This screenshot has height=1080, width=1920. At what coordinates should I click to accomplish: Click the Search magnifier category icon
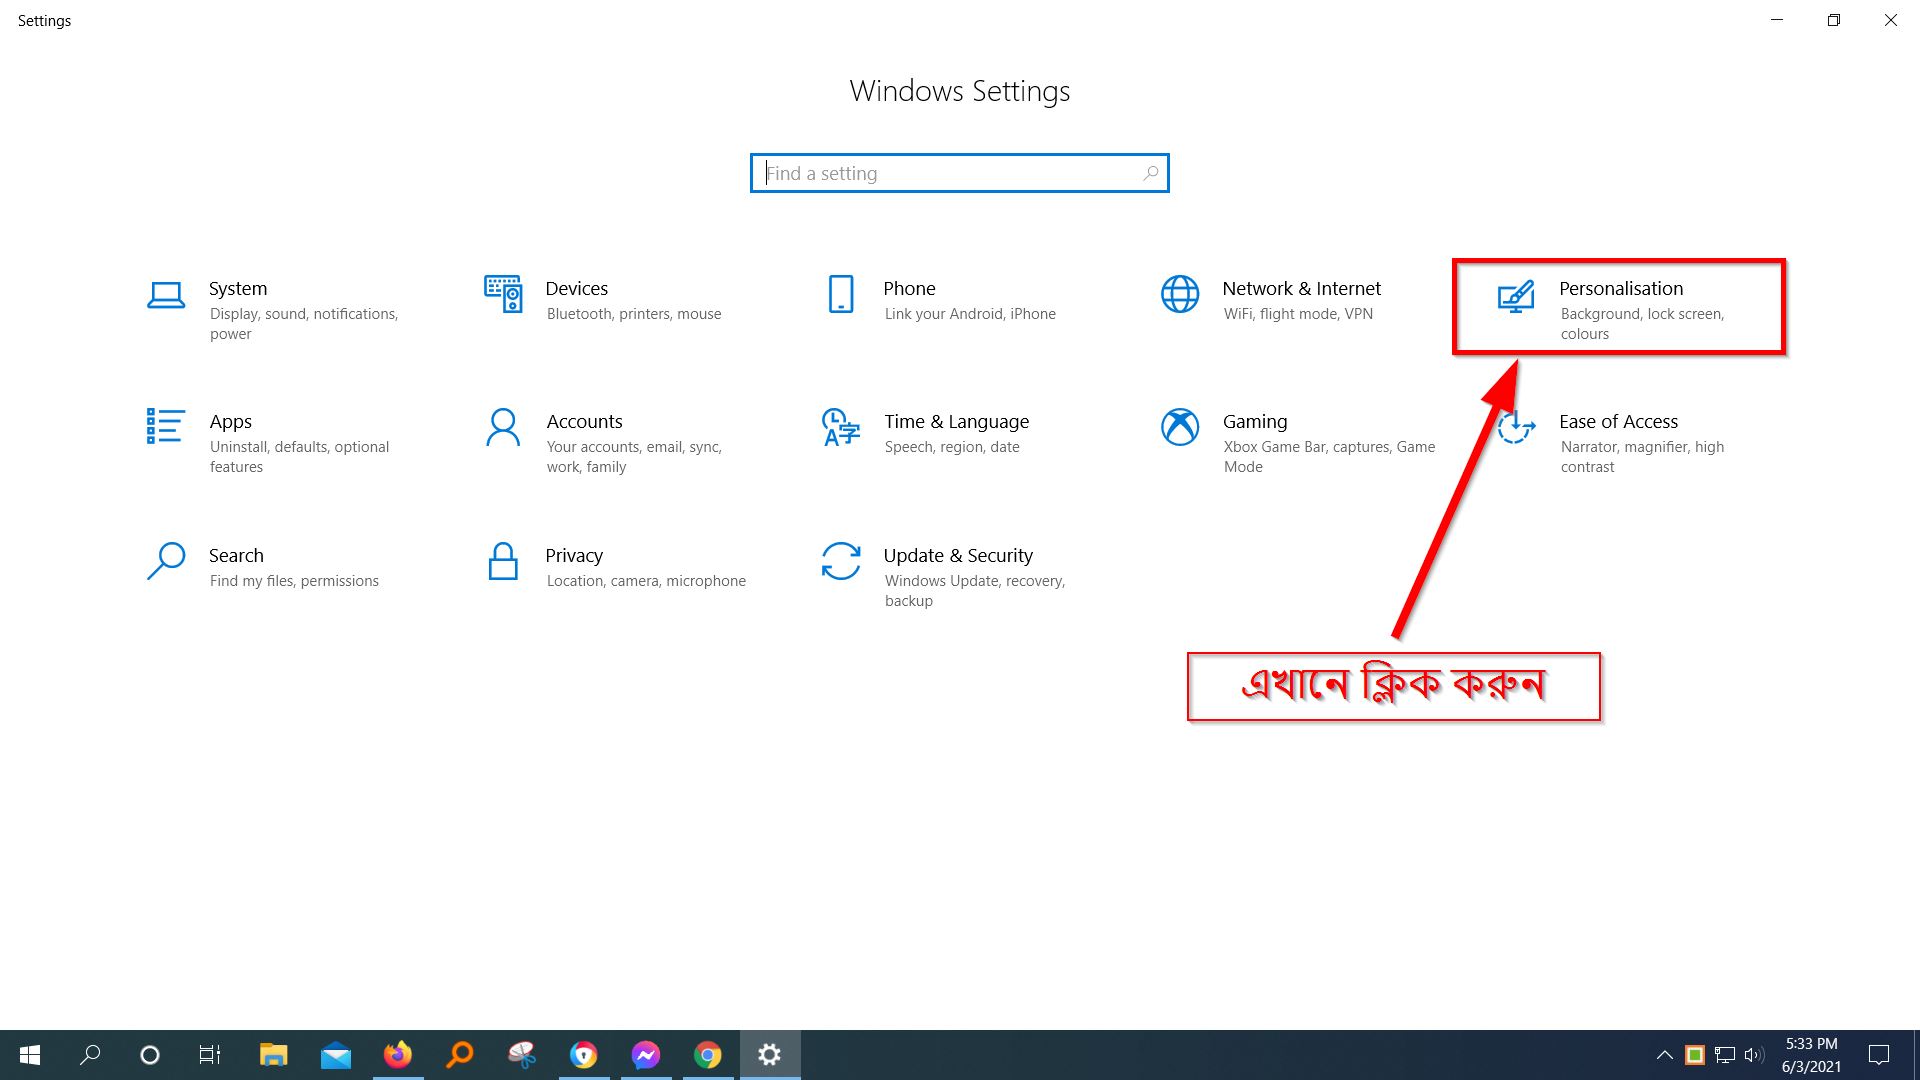click(166, 561)
